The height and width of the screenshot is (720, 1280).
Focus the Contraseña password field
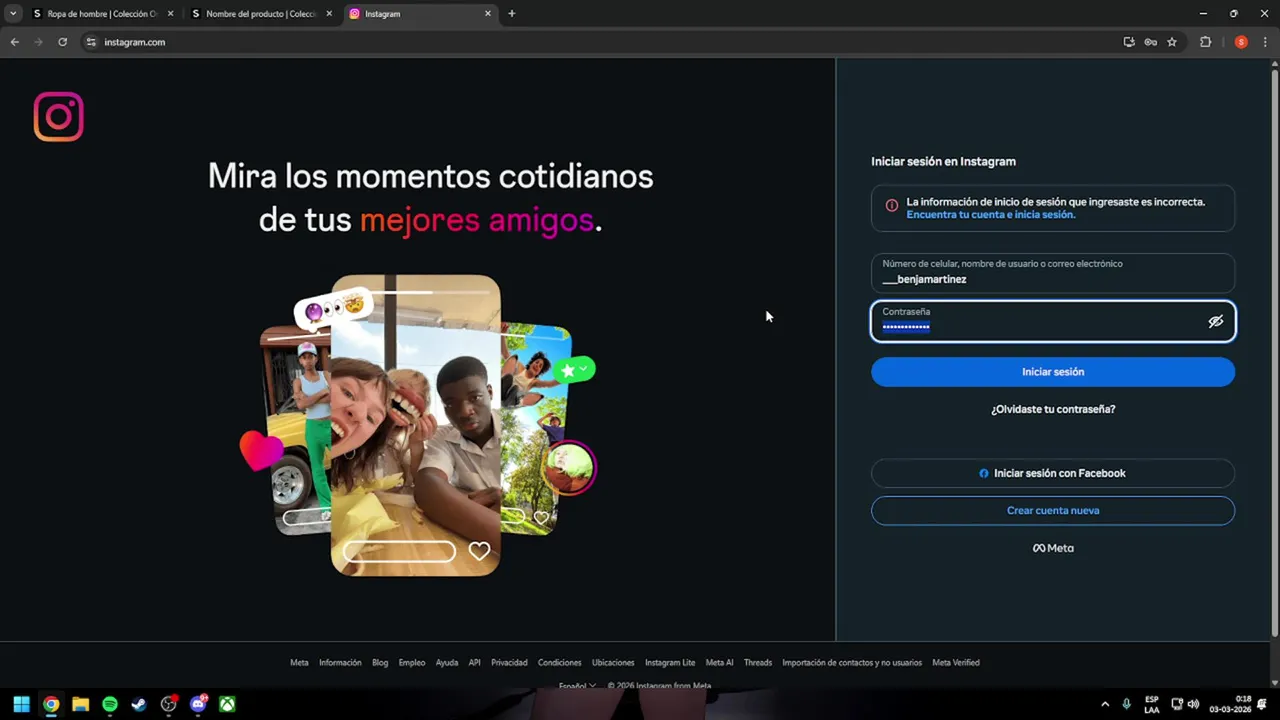coord(1053,321)
